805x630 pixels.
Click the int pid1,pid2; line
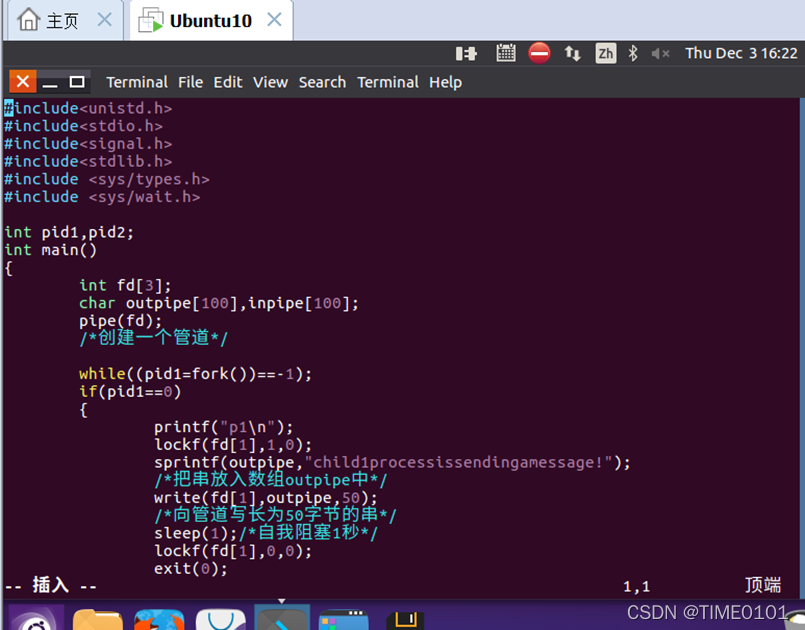click(69, 232)
